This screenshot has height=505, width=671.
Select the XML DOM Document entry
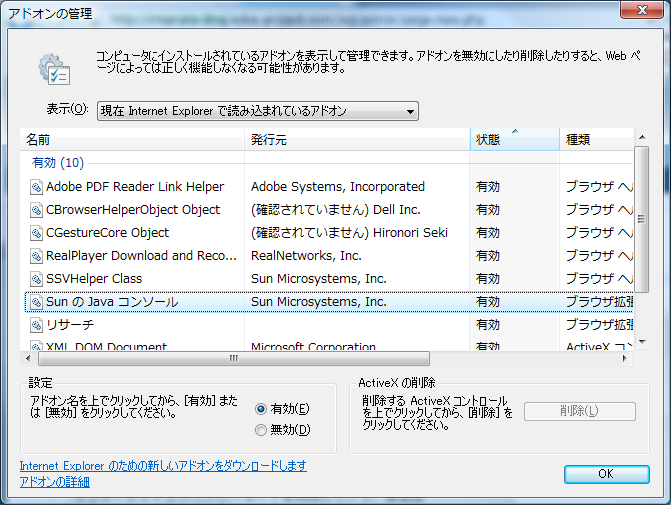(x=106, y=346)
